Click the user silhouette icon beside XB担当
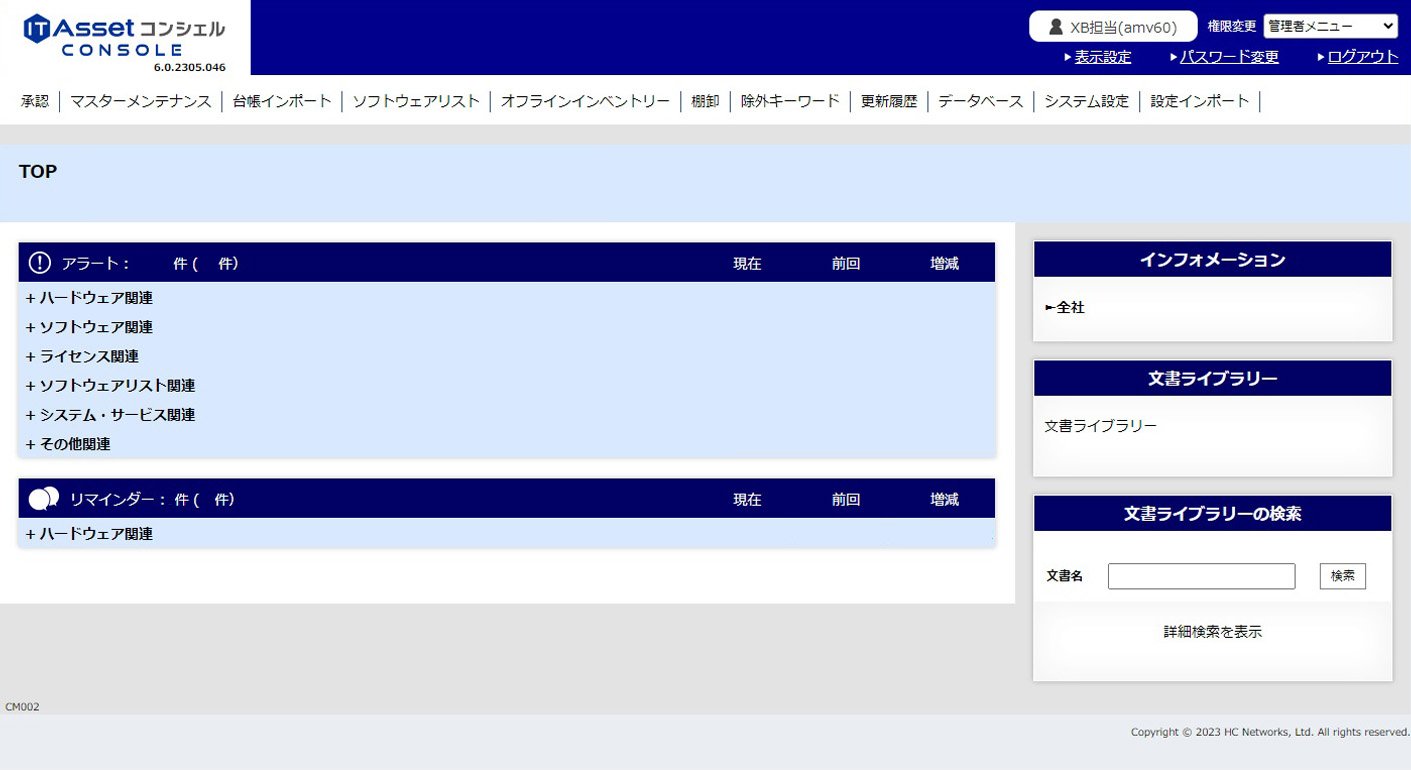The height and width of the screenshot is (770, 1411). click(1055, 27)
